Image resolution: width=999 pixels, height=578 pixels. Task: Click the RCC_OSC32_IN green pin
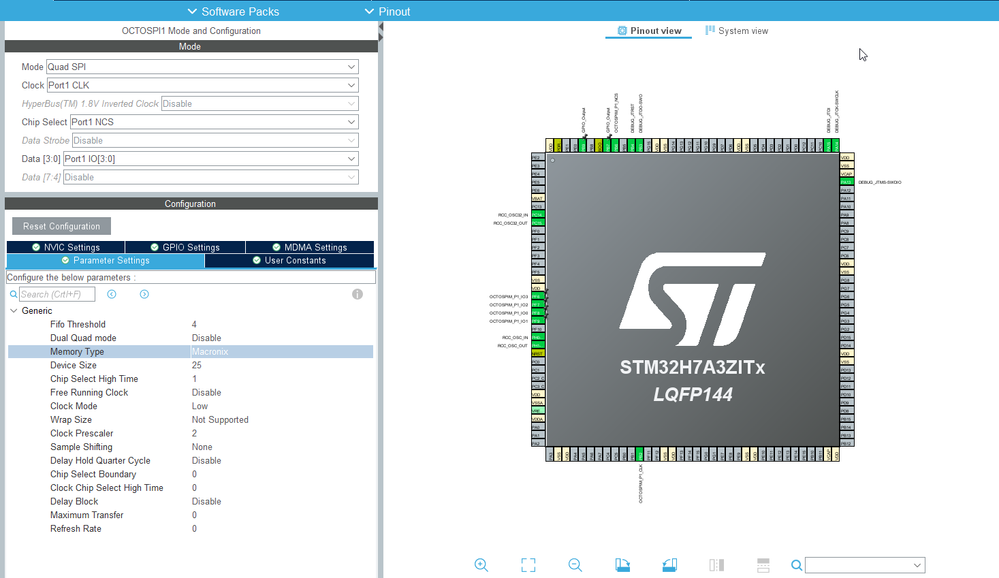[538, 215]
